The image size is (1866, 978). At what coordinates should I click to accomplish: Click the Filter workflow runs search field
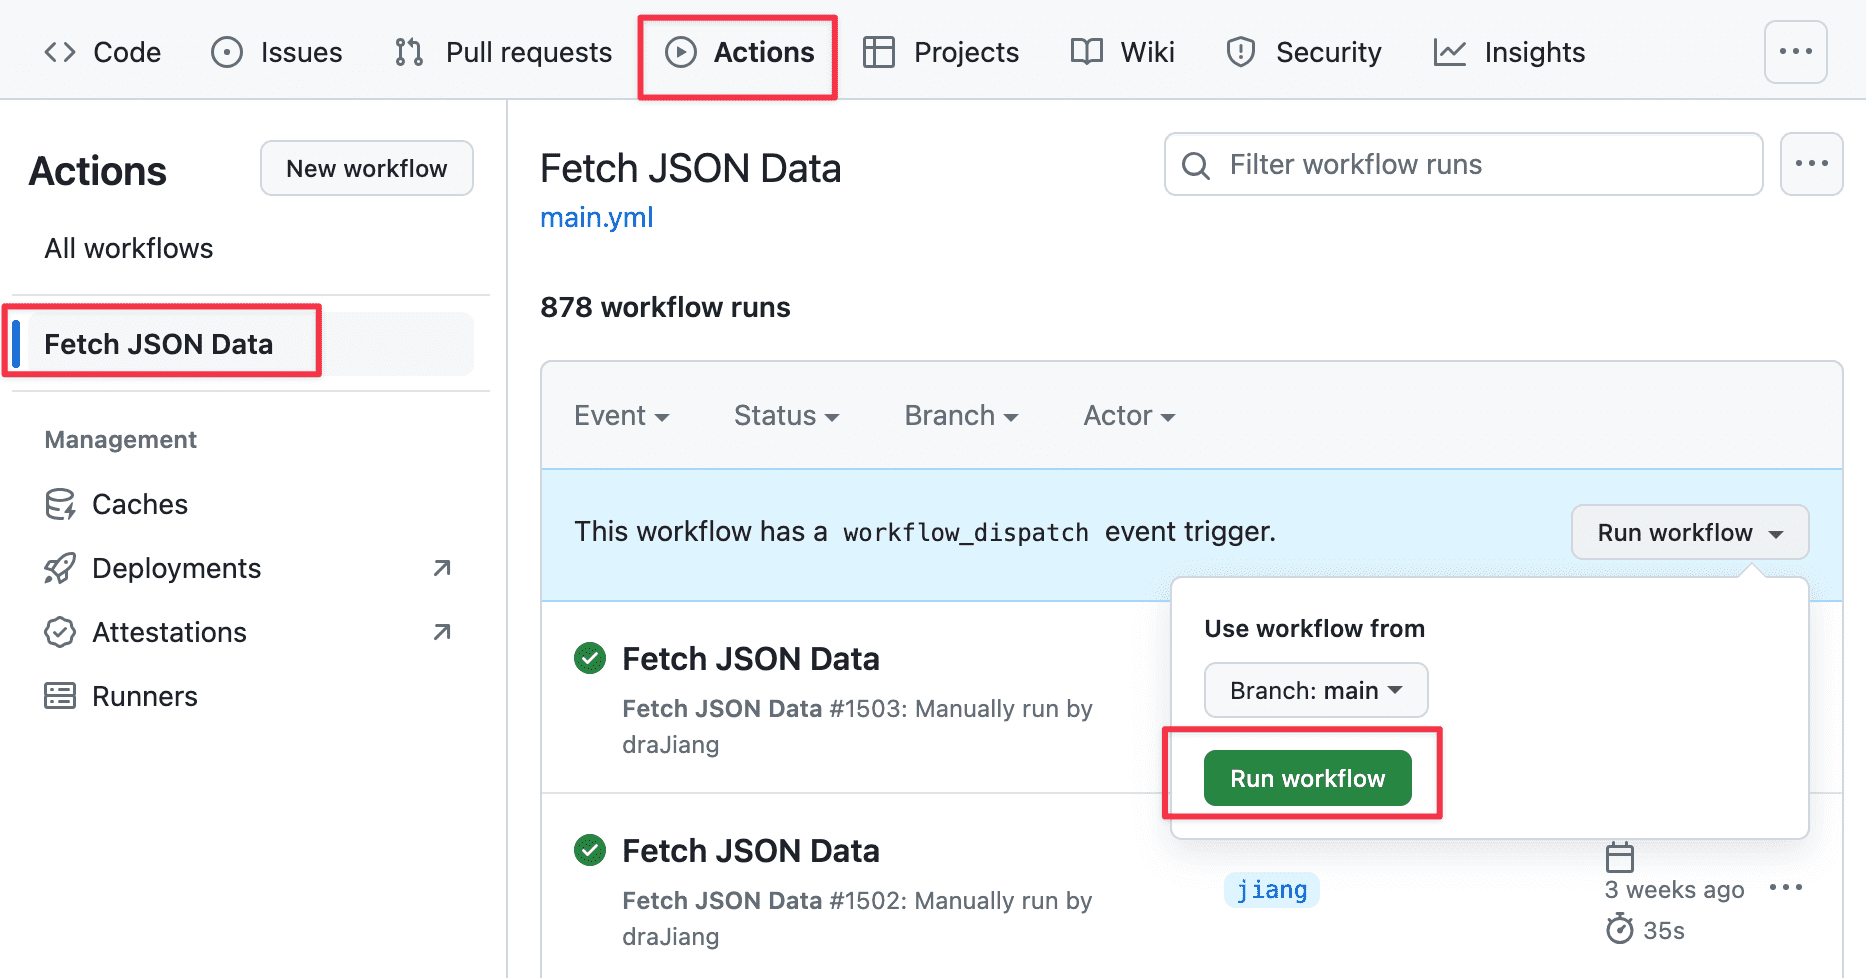(1464, 164)
